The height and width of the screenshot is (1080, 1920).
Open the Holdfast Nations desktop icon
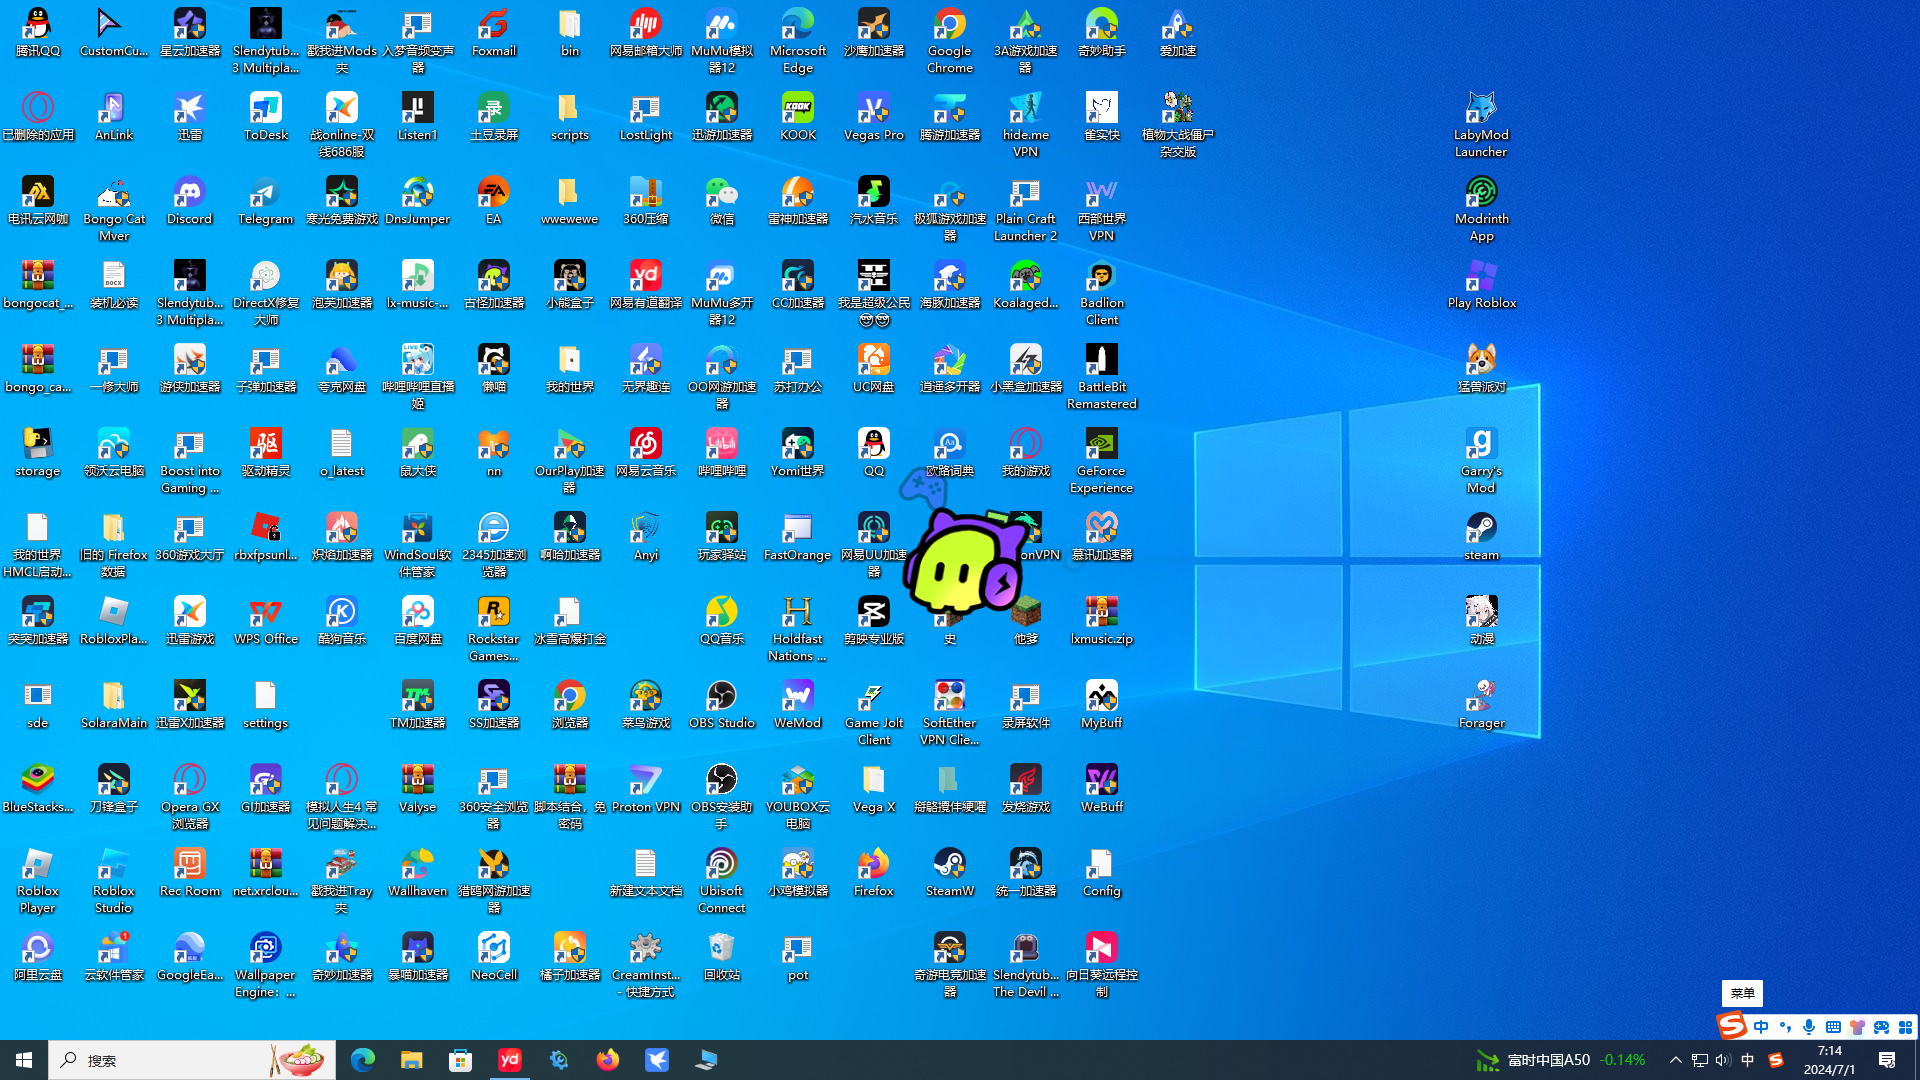(x=797, y=629)
